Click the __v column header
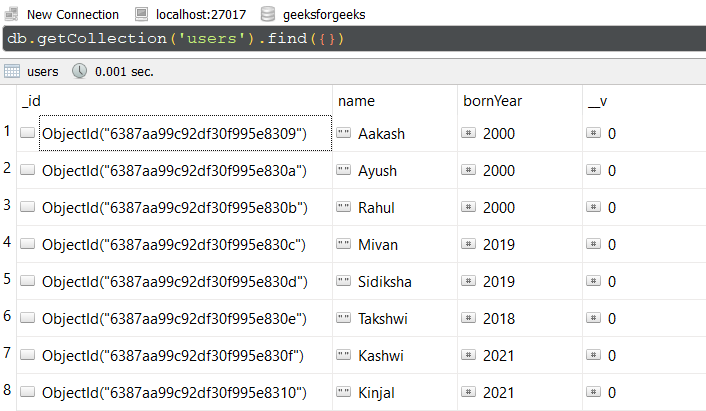The image size is (706, 411). point(597,101)
